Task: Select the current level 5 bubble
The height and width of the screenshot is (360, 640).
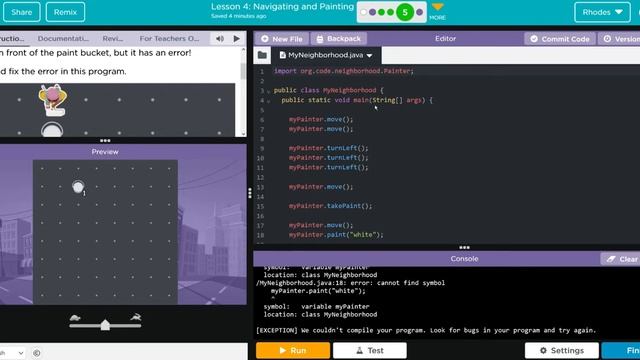Action: (x=405, y=12)
